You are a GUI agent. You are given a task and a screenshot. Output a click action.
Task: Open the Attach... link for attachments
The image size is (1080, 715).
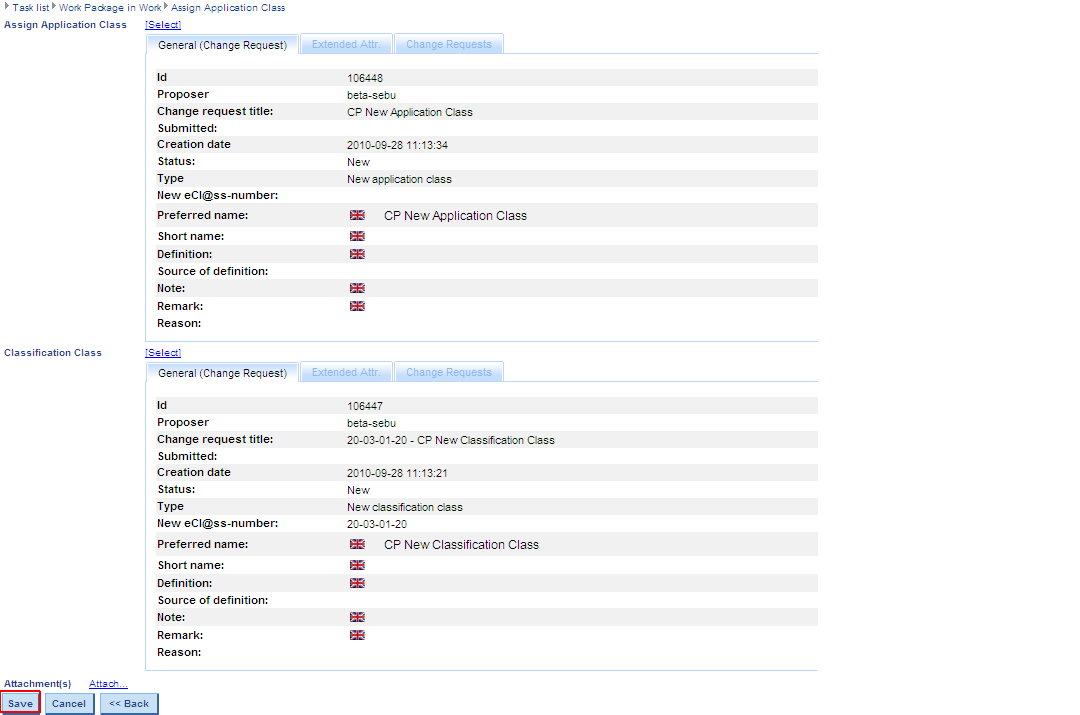click(108, 684)
